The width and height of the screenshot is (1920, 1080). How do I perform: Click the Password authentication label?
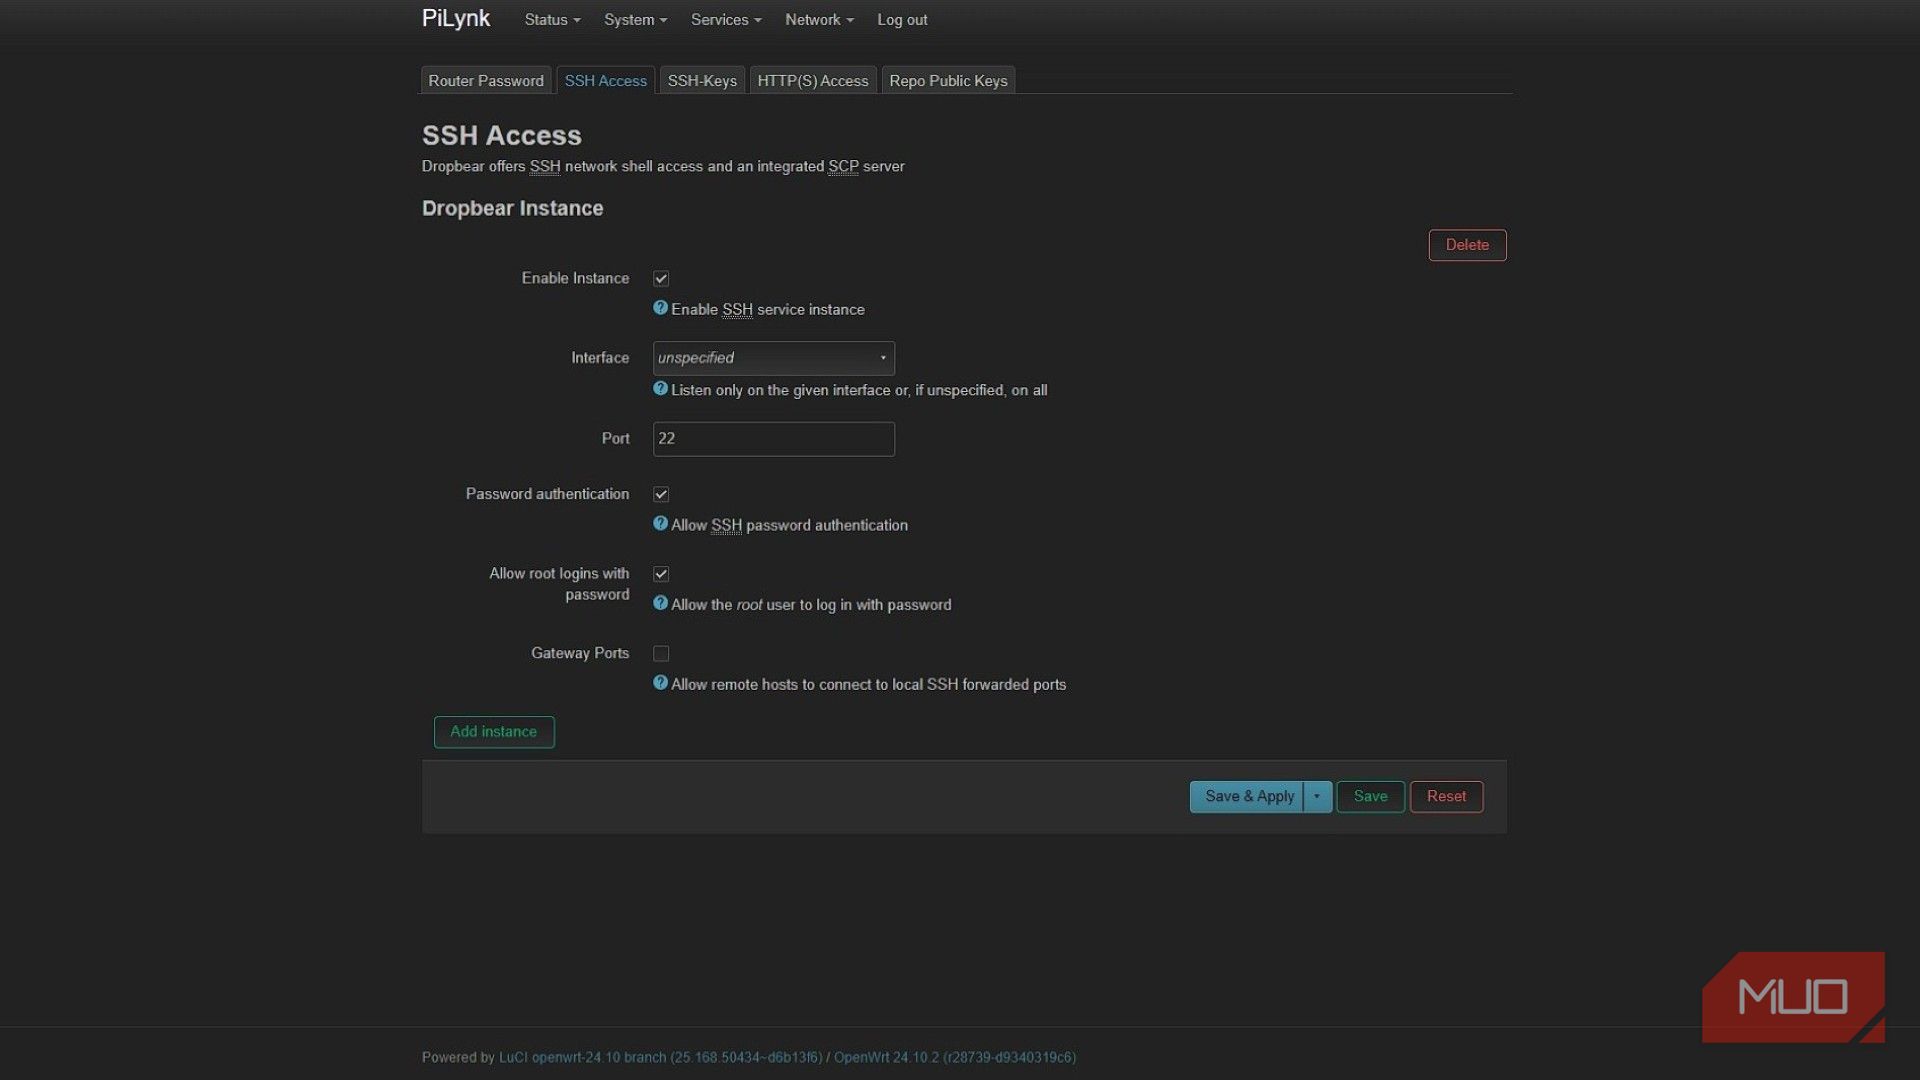point(547,494)
